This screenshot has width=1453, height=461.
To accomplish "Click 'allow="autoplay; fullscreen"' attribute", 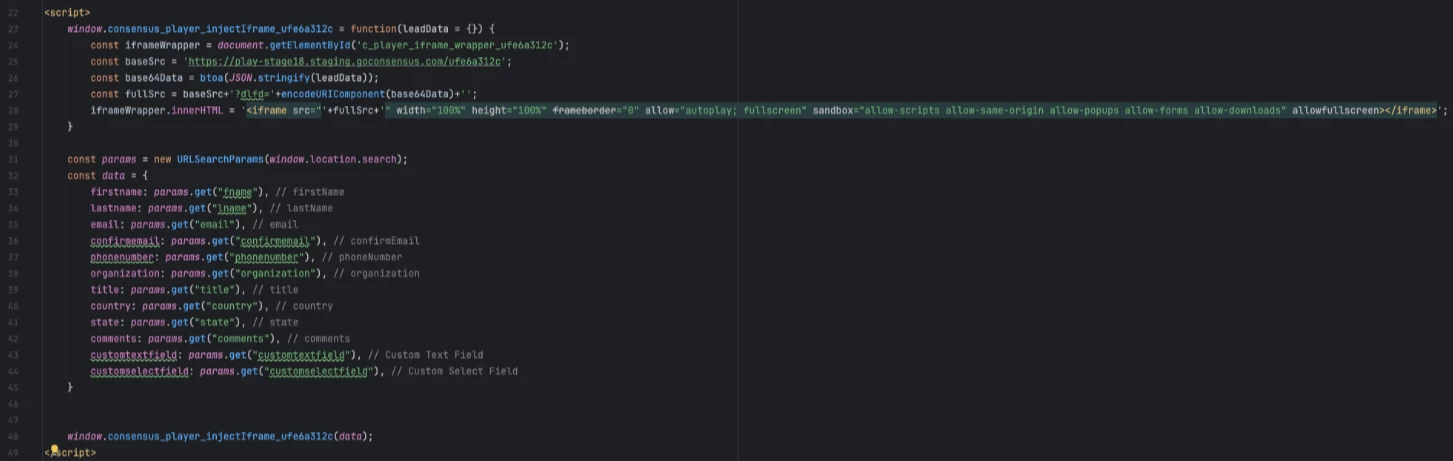I will click(x=725, y=110).
